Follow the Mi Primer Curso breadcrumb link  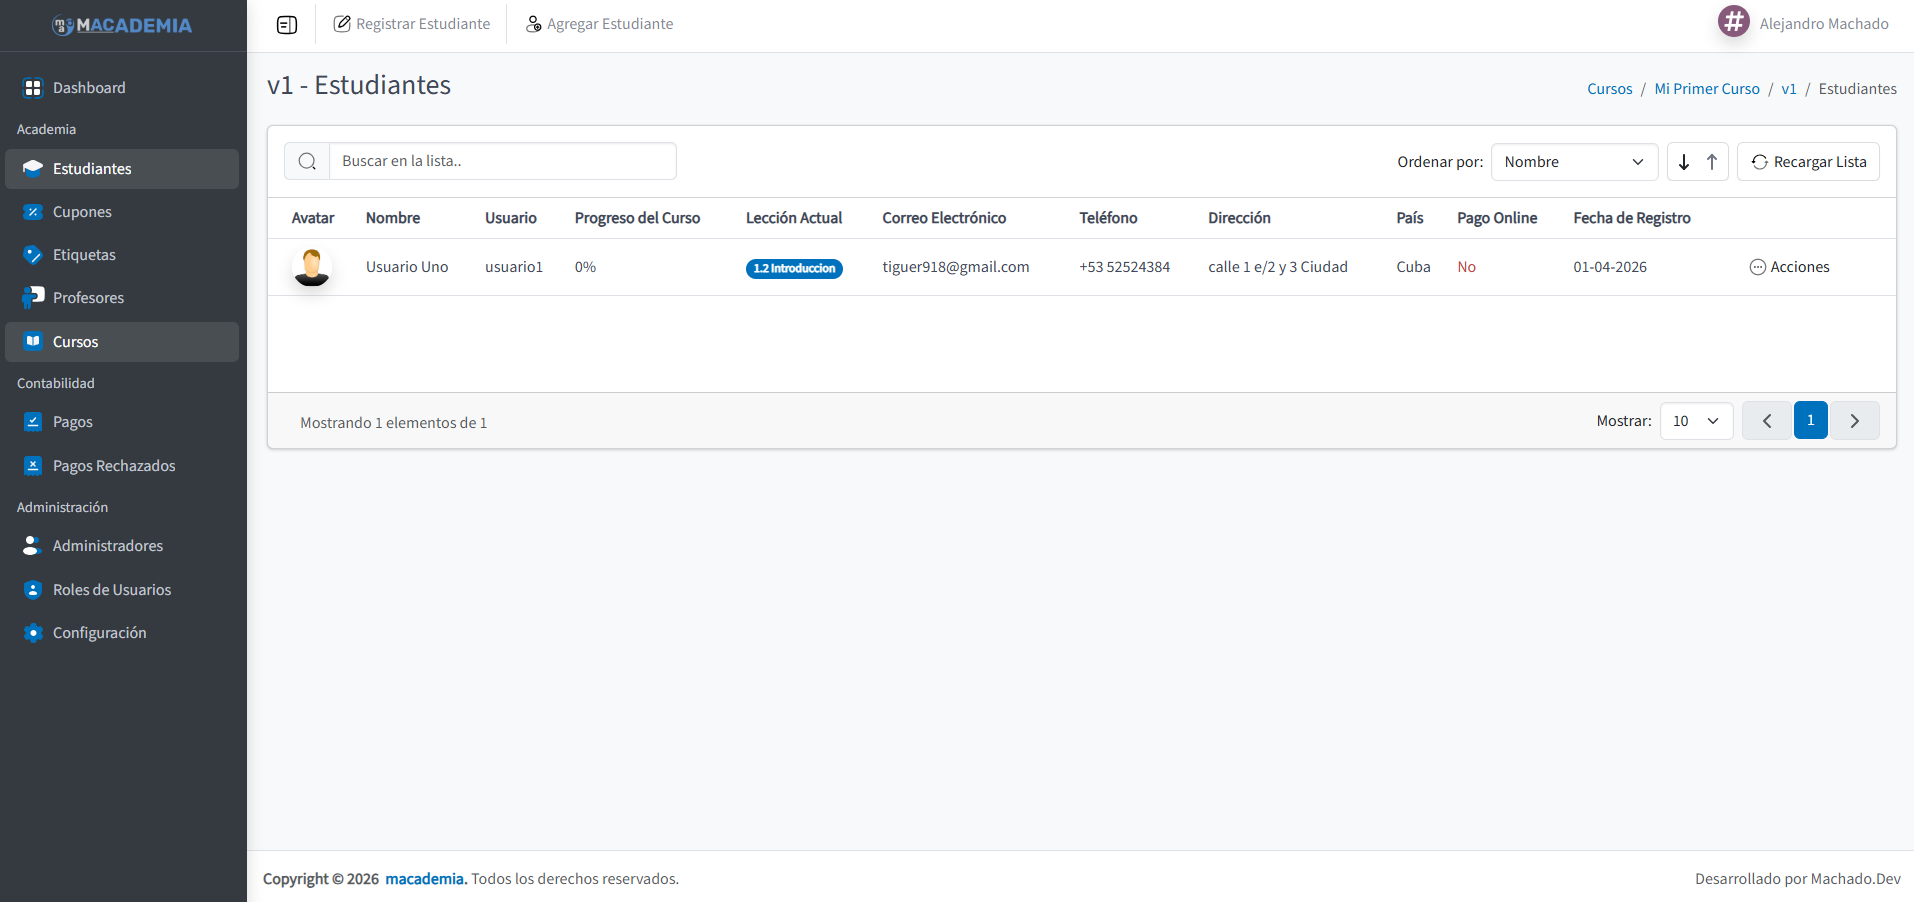(x=1707, y=88)
